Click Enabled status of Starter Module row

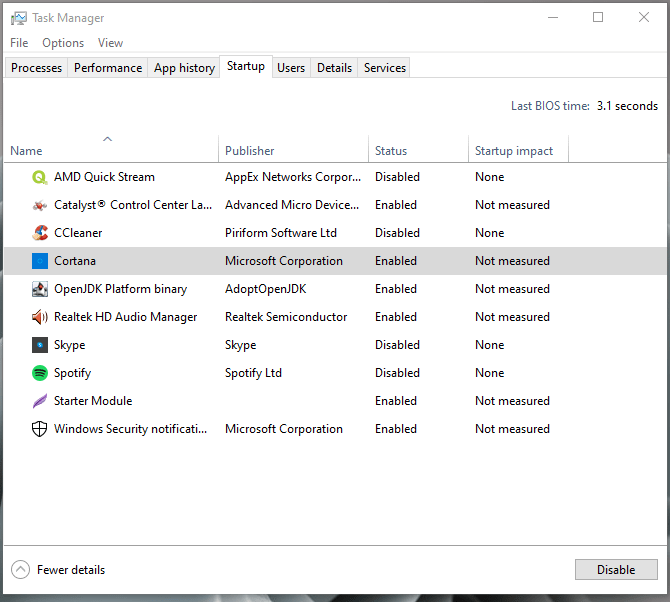396,401
